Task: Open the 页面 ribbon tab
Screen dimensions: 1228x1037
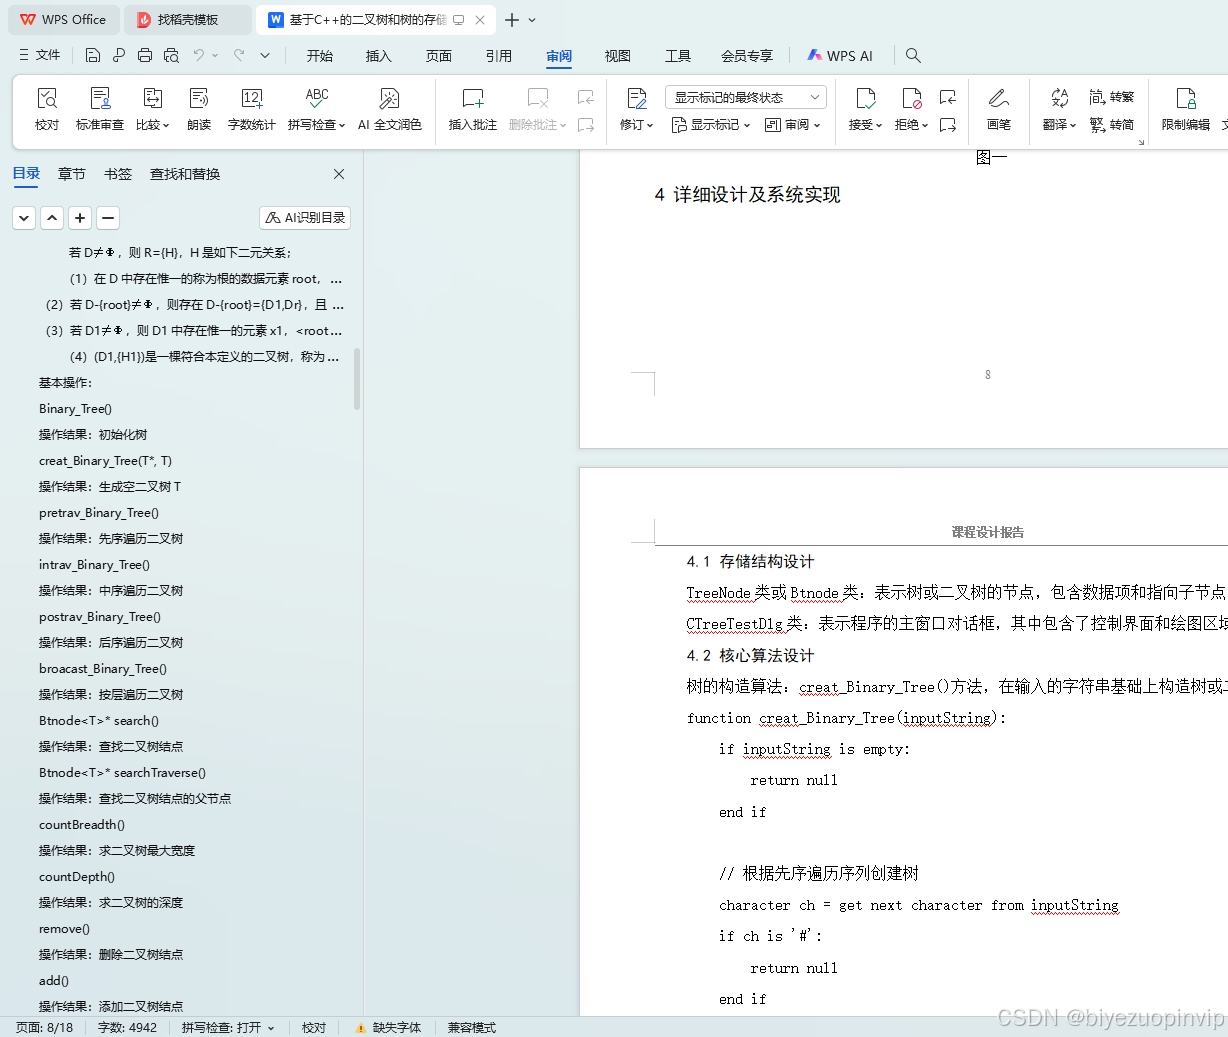Action: click(x=439, y=56)
